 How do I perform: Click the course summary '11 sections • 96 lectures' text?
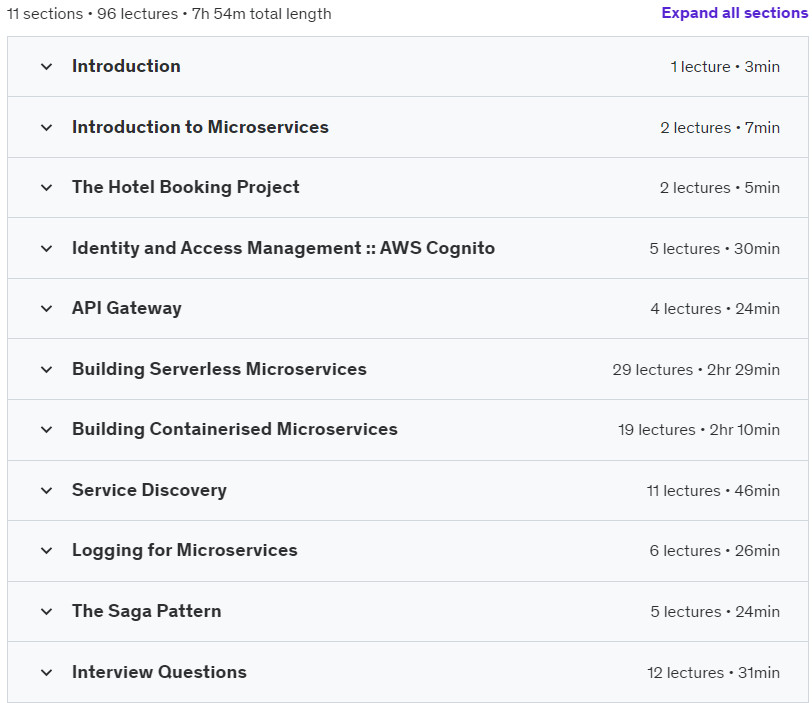click(93, 13)
